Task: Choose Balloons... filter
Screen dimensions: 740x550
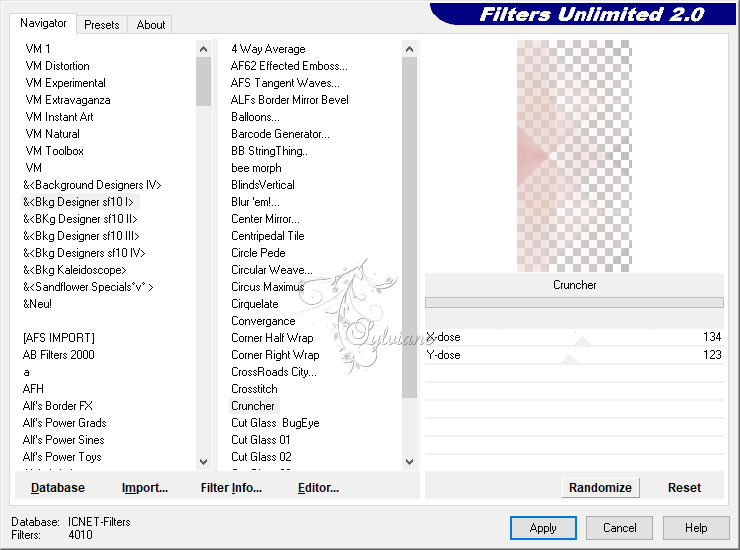Action: [x=255, y=117]
